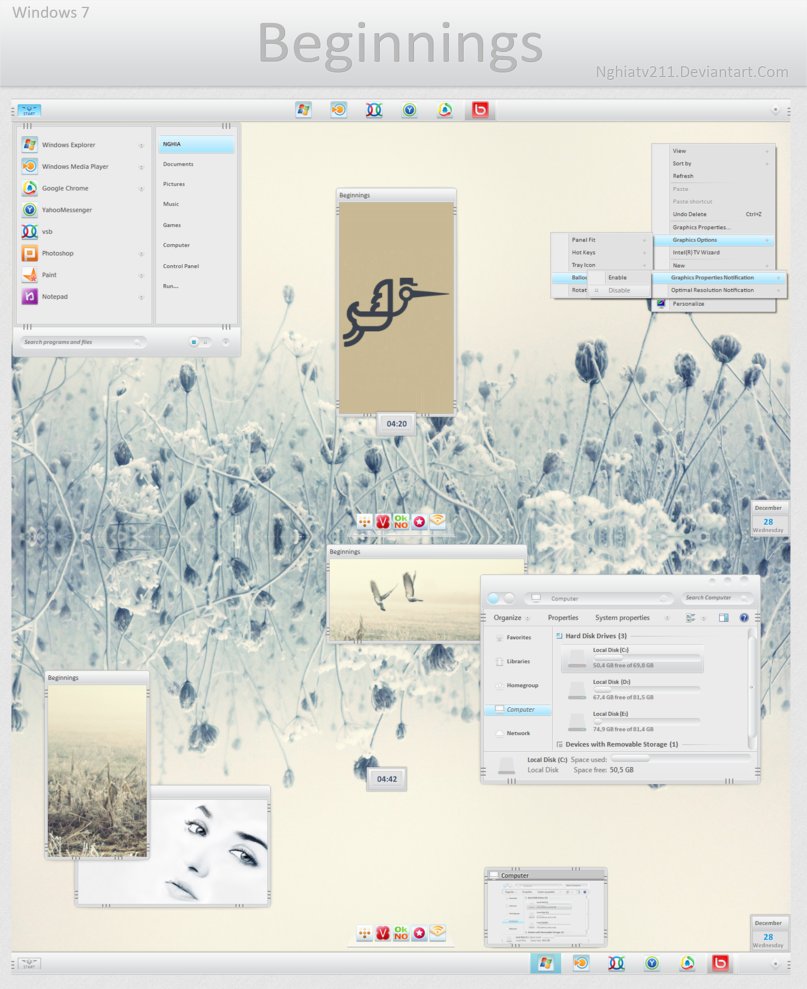Expand the Windows Explorer jump list arrow
Screen dimensions: 807x989
pyautogui.click(x=141, y=145)
